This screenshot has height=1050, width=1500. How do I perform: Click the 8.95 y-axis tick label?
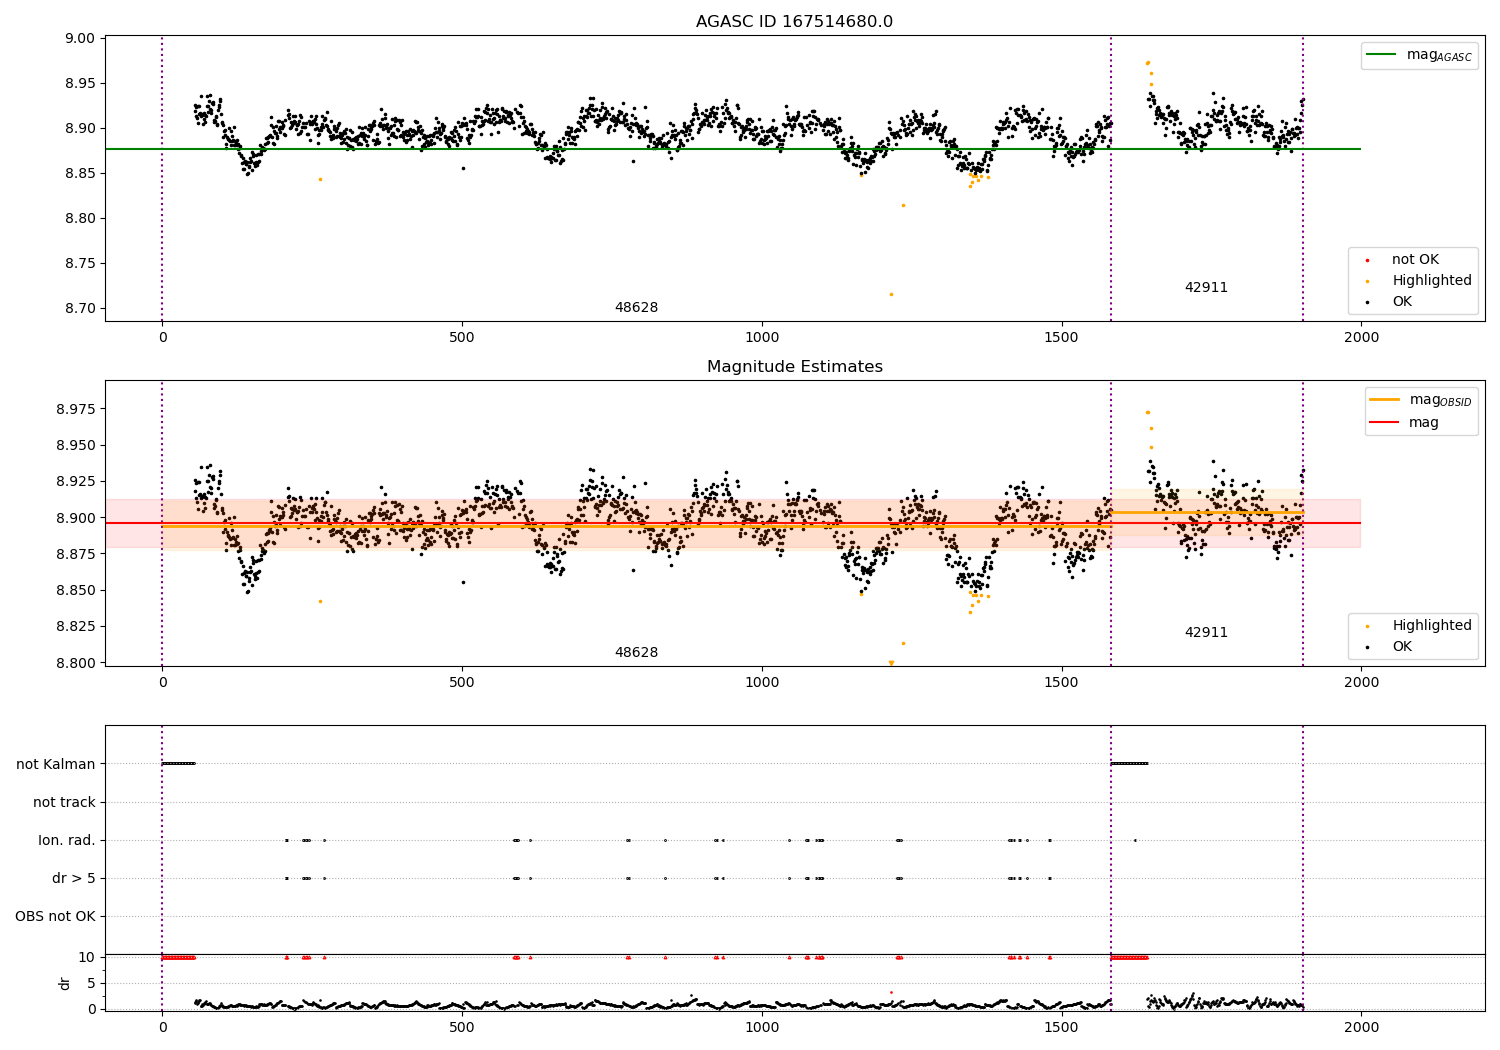click(81, 84)
